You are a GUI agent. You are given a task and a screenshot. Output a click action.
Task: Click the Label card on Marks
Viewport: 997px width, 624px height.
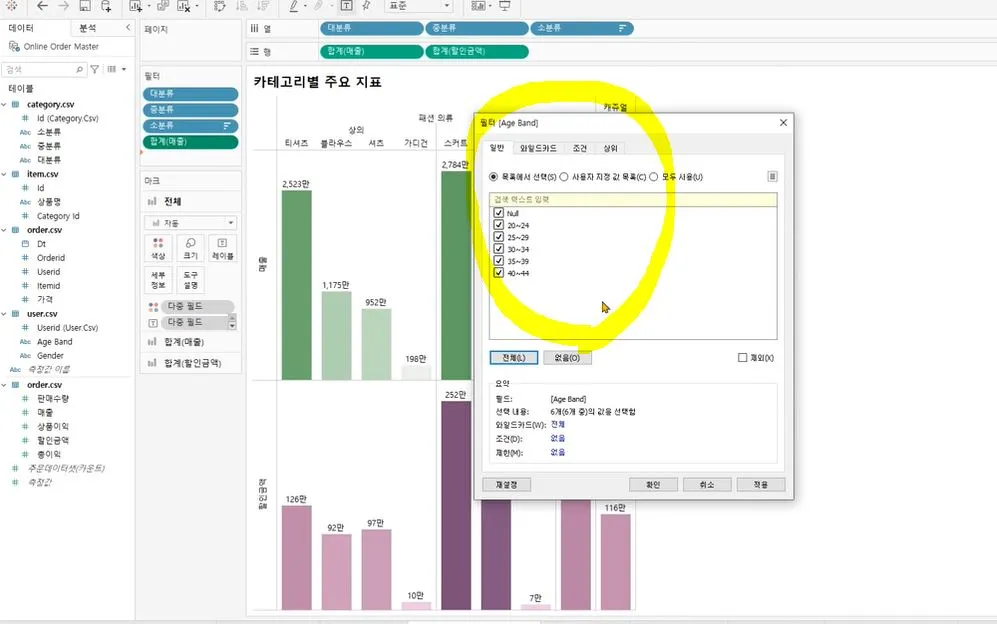point(222,248)
